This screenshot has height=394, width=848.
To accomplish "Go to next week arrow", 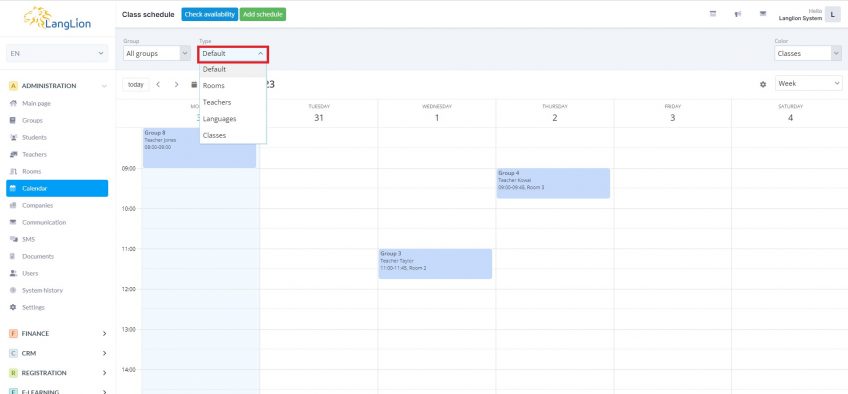I will [x=176, y=84].
